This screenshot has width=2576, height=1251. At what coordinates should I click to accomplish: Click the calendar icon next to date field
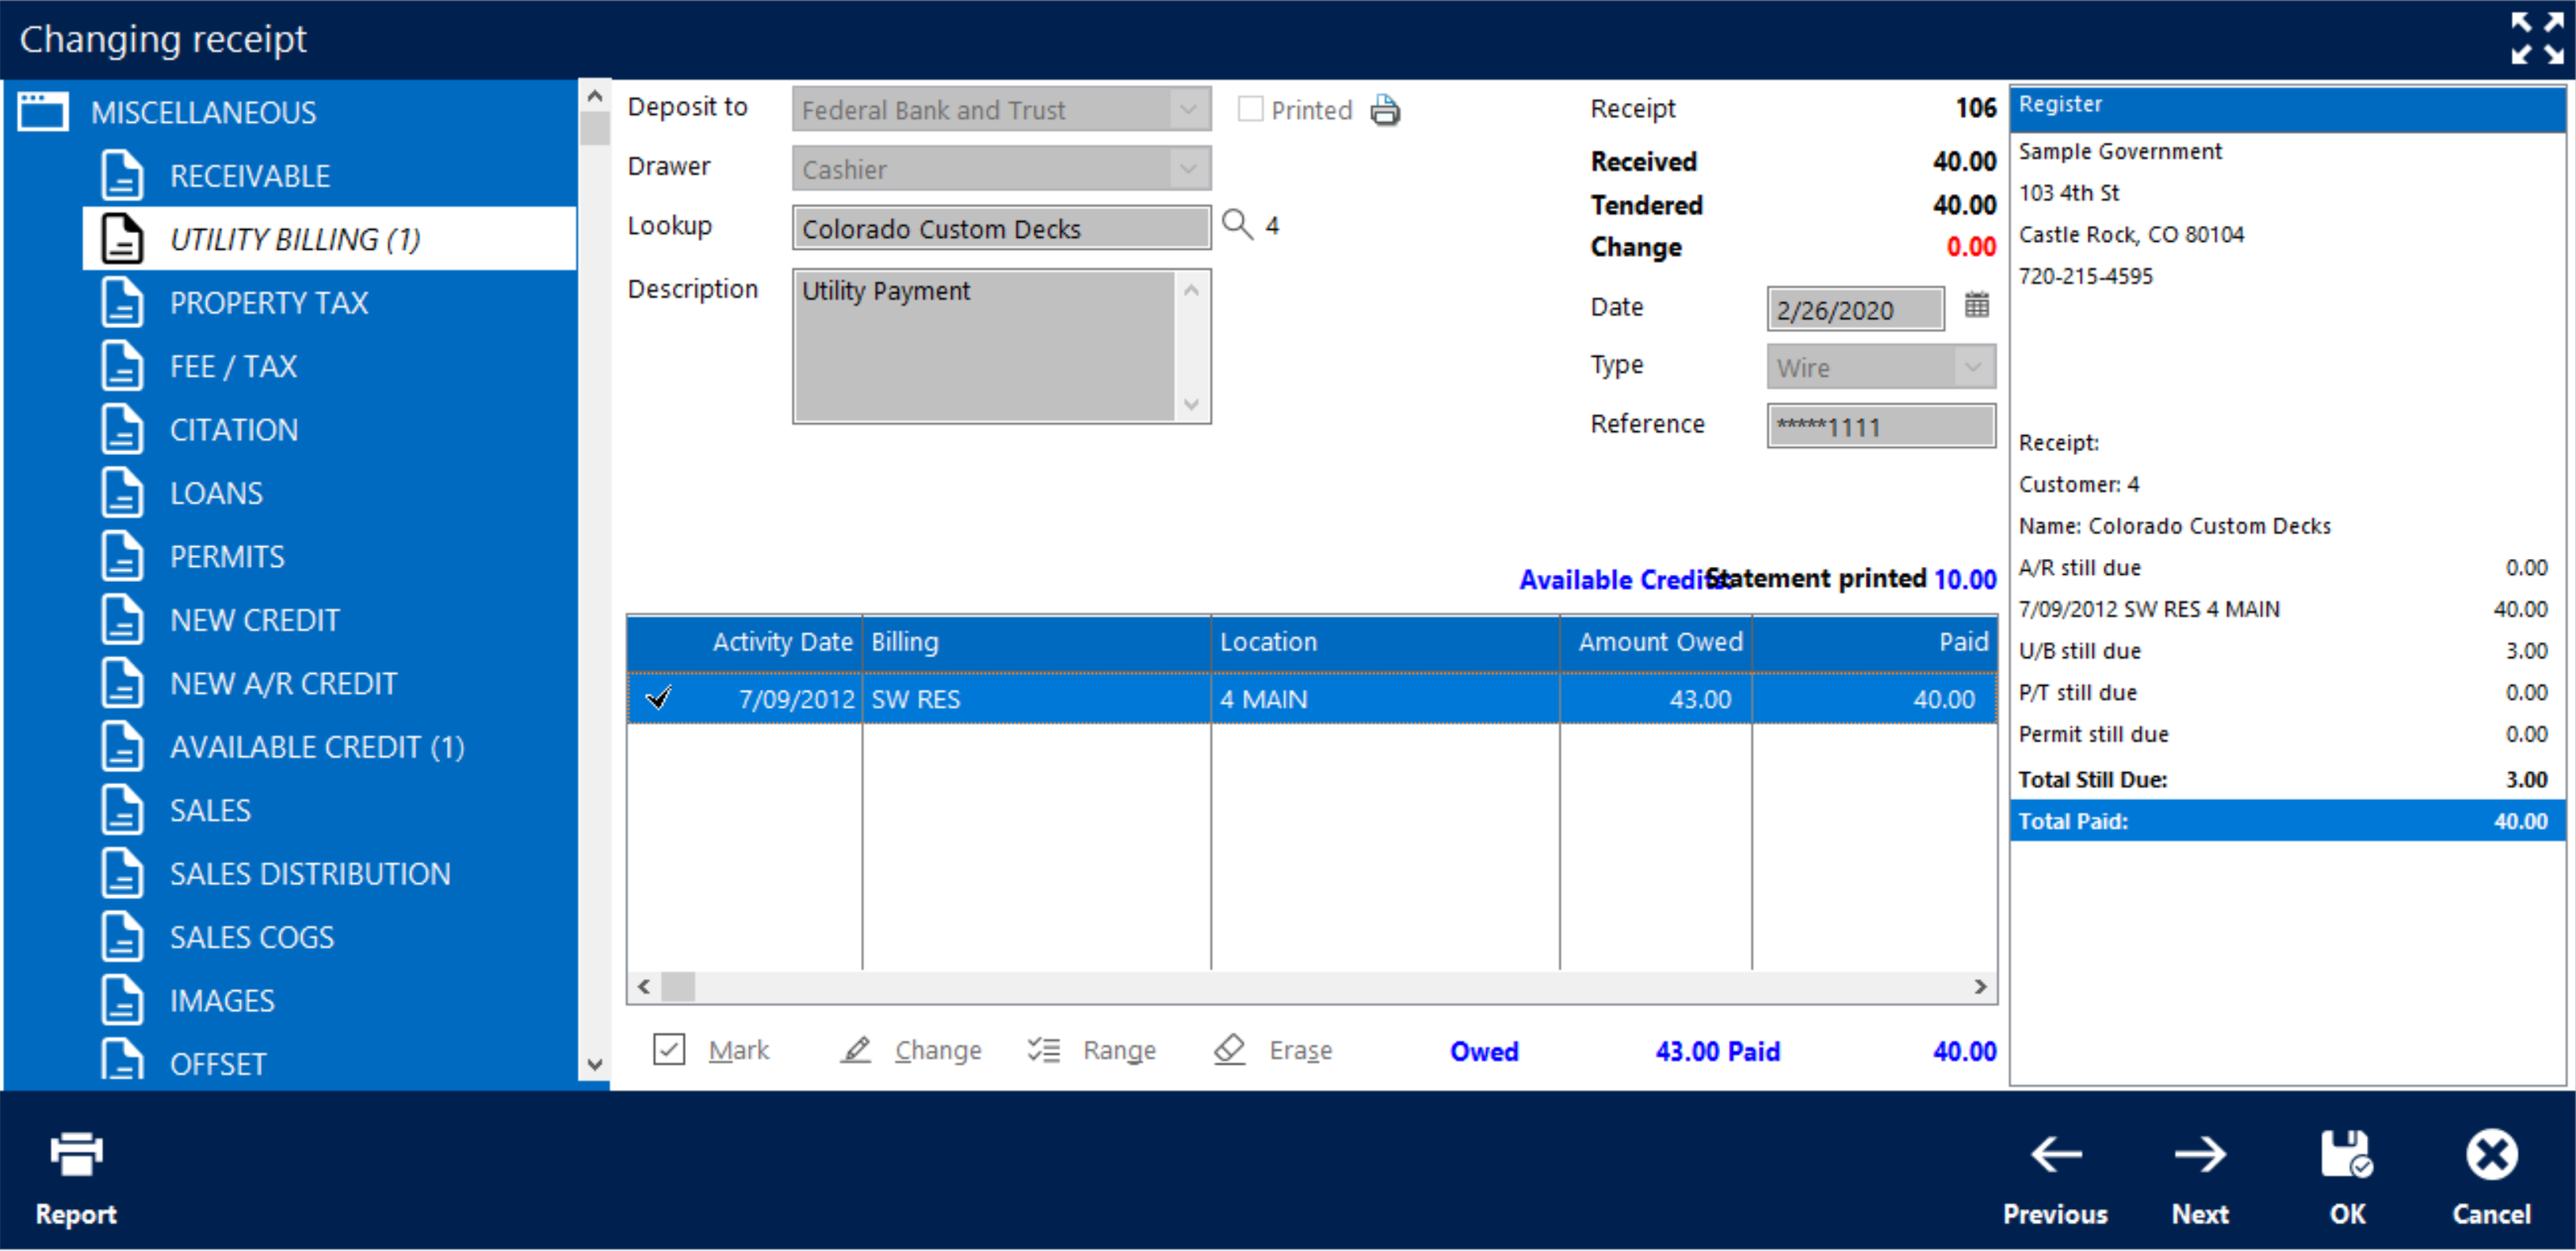(x=1973, y=308)
